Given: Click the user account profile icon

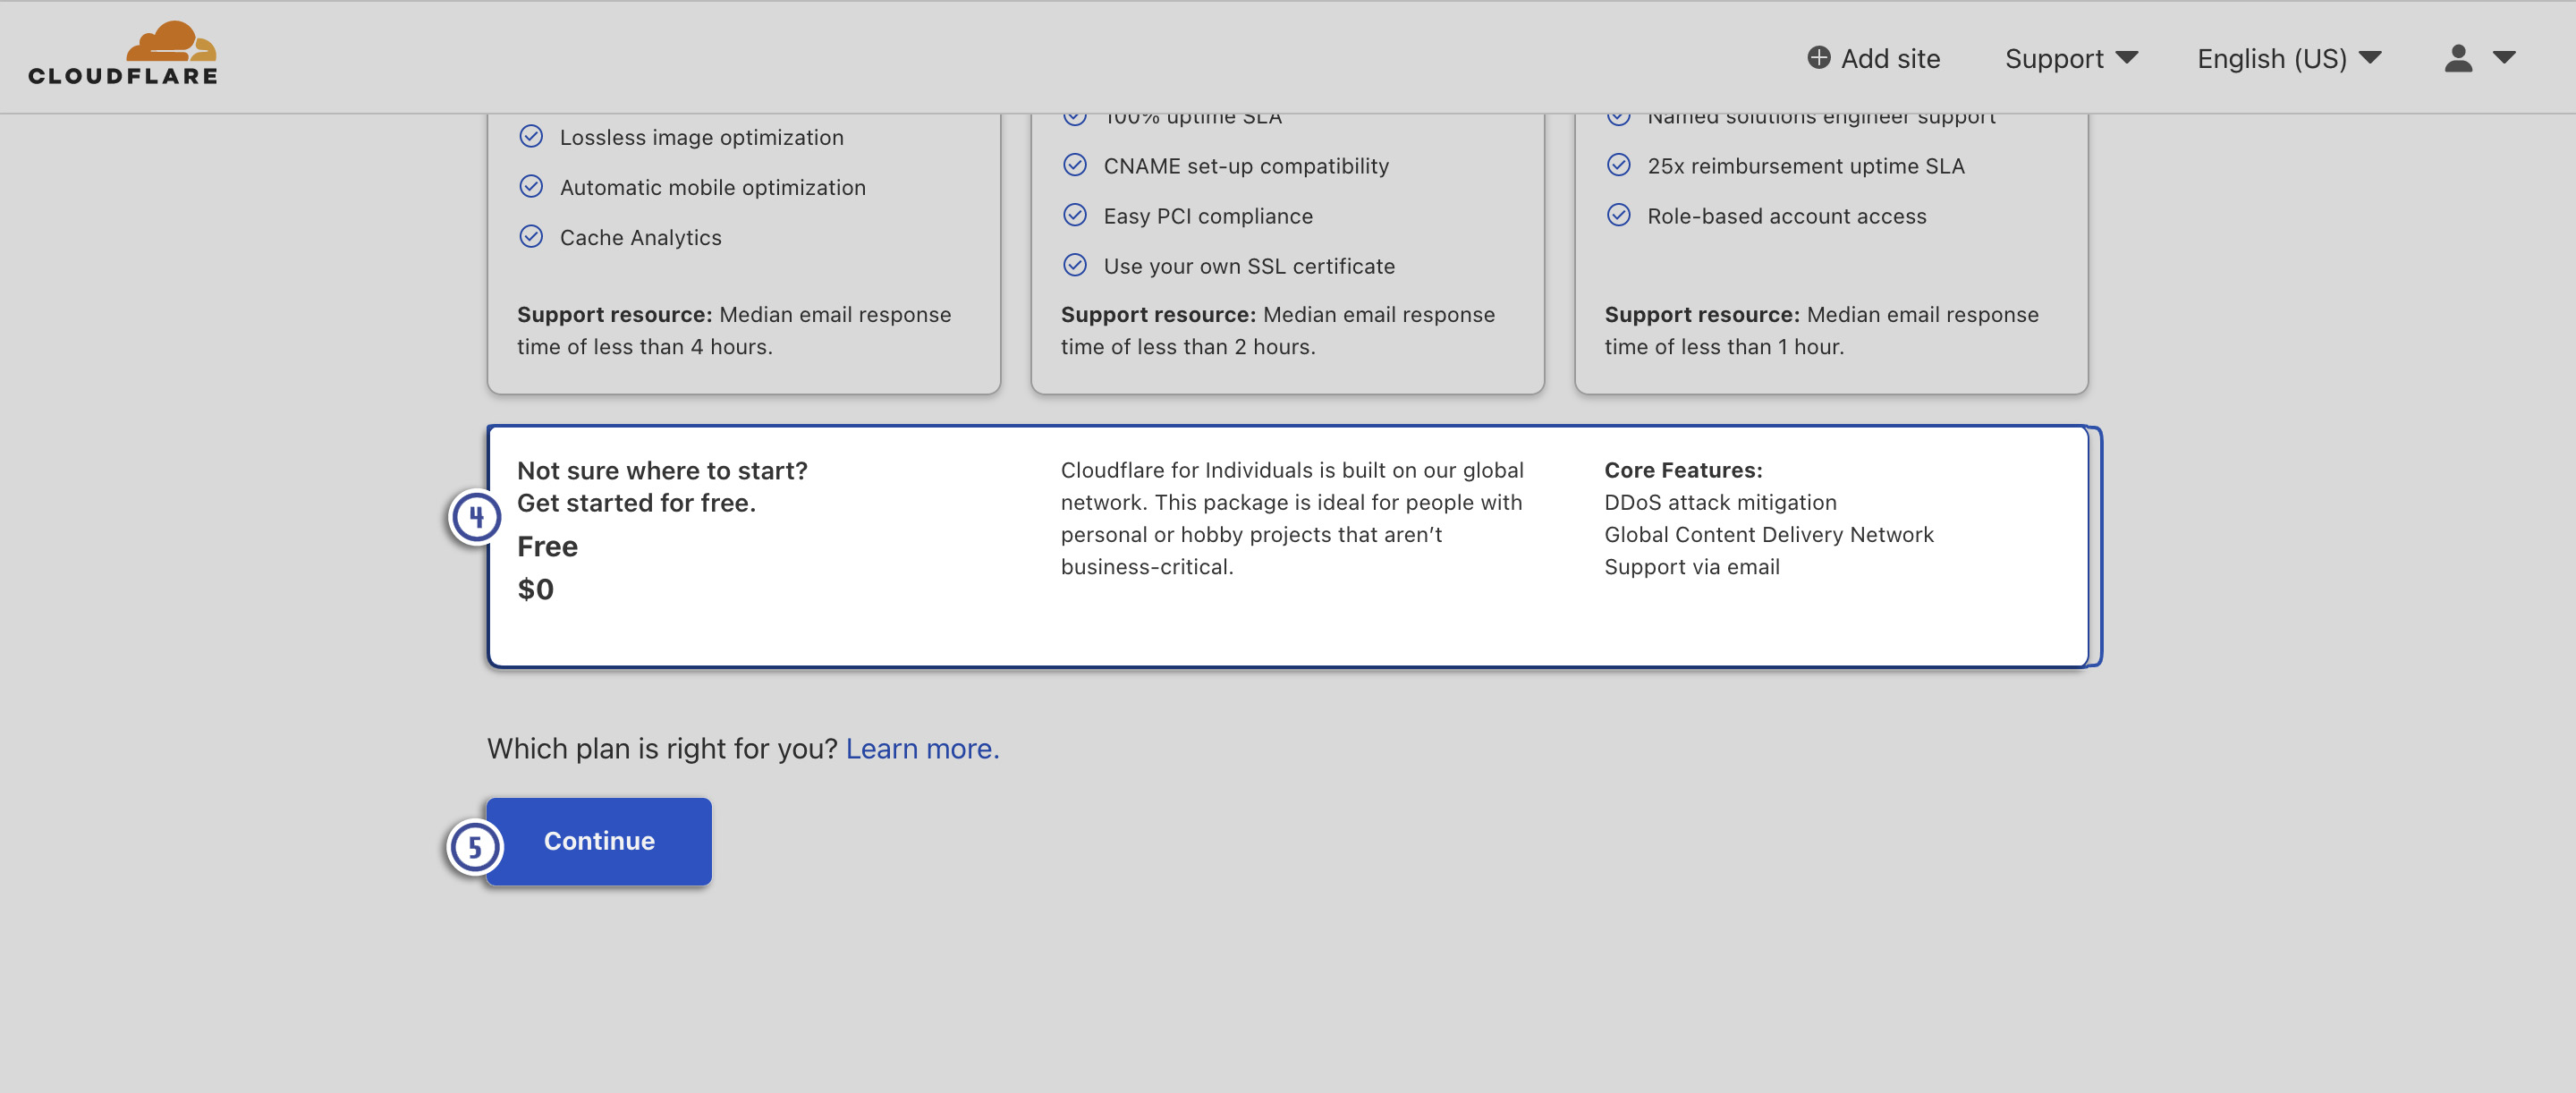Looking at the screenshot, I should [x=2458, y=58].
